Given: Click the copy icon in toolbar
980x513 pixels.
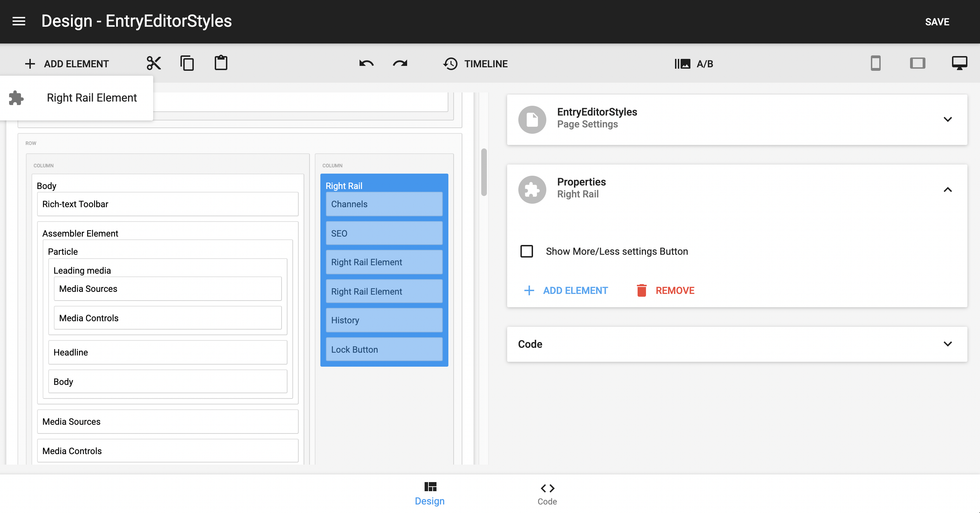Looking at the screenshot, I should (x=187, y=63).
